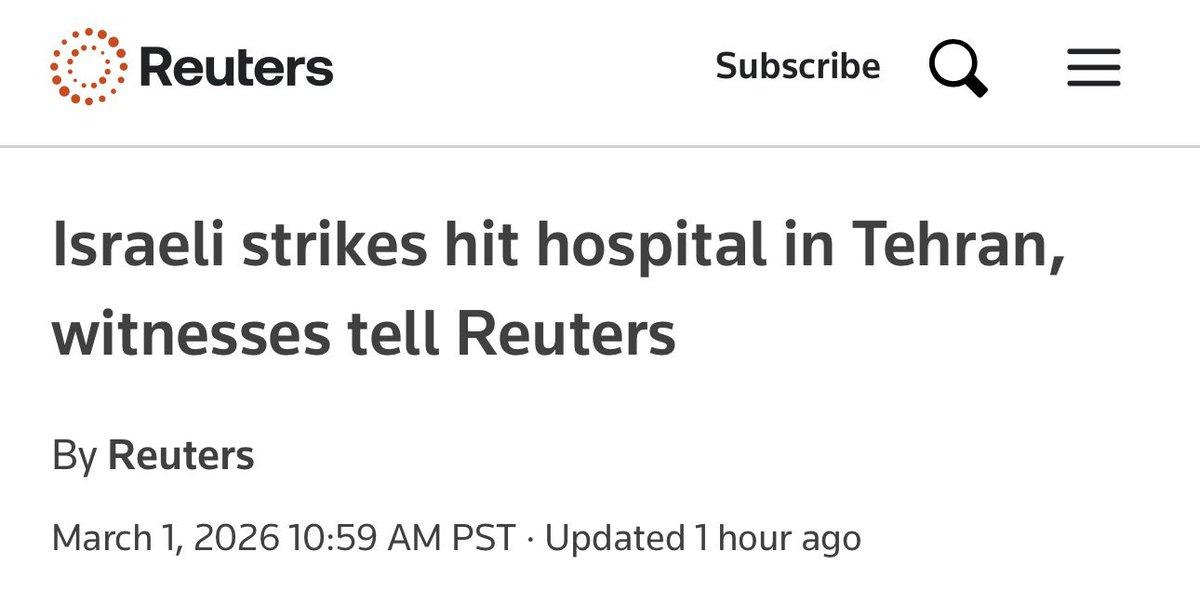Click the bold Reuters author byline

coord(181,456)
